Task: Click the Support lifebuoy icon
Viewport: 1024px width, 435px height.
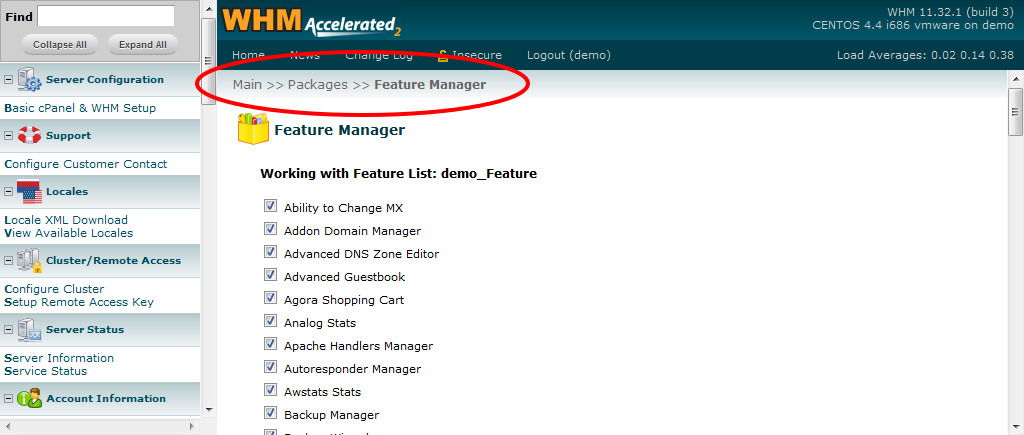Action: (x=29, y=135)
